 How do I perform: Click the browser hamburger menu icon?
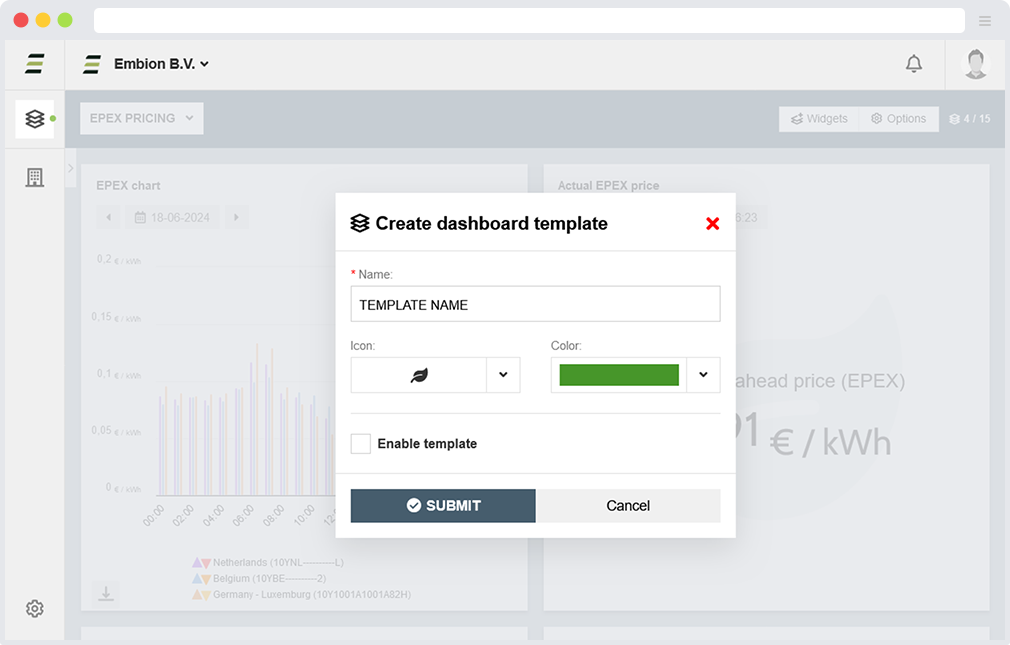pos(985,20)
